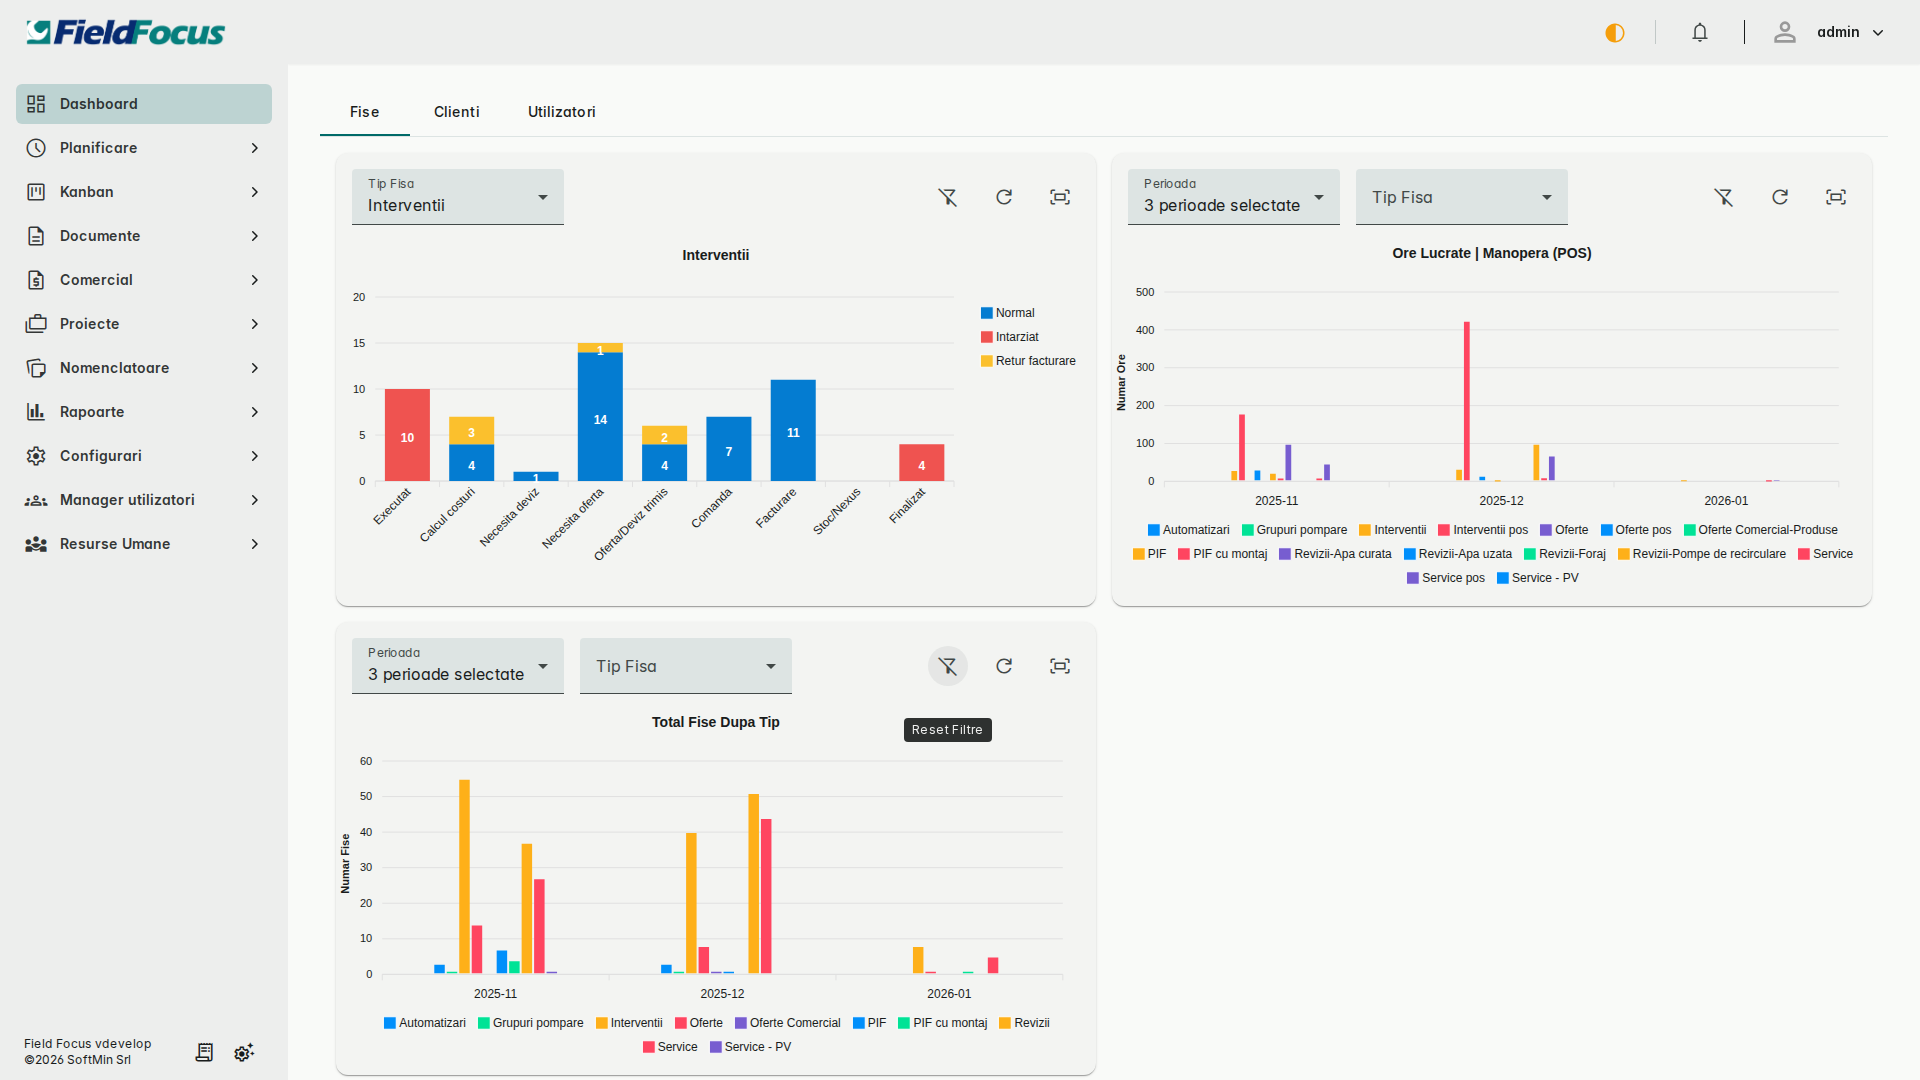
Task: Click the blue Facturare bar
Action: 792,430
